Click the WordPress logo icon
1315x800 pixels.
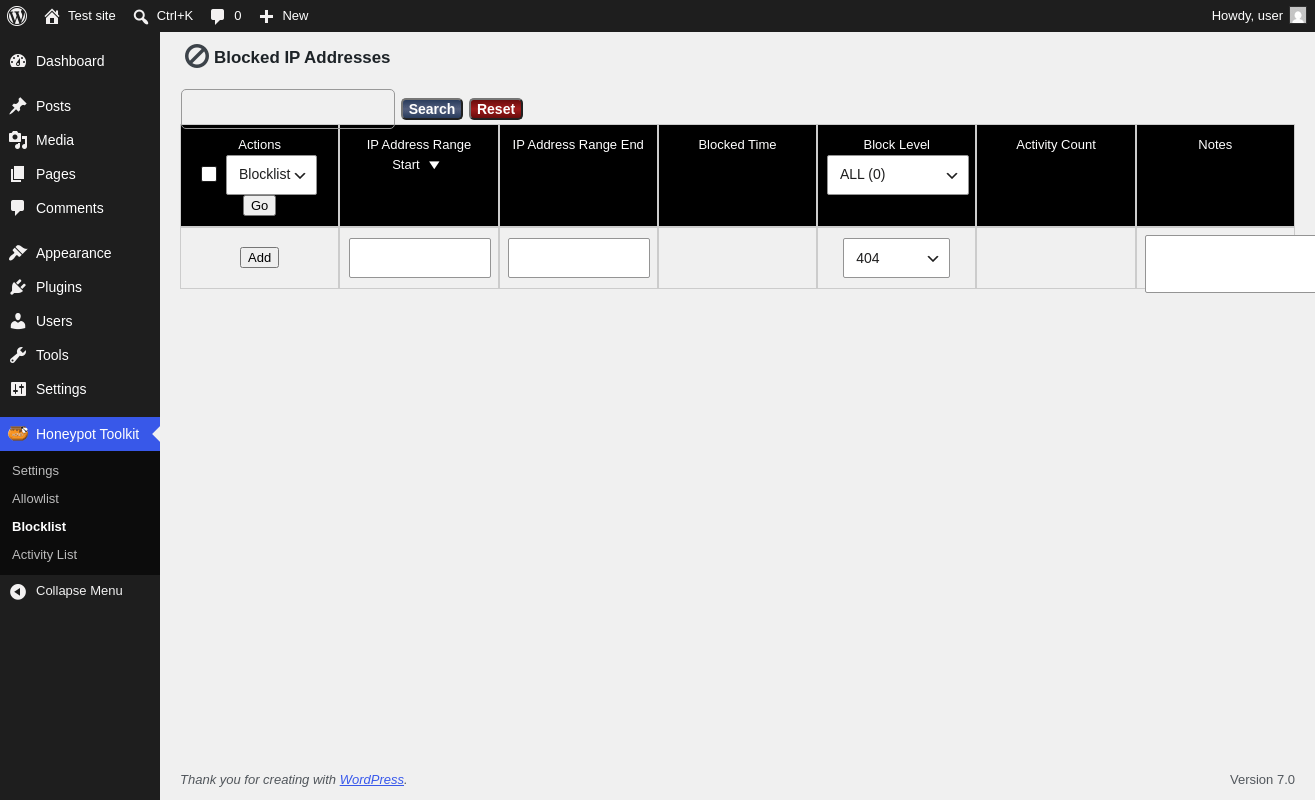(17, 16)
